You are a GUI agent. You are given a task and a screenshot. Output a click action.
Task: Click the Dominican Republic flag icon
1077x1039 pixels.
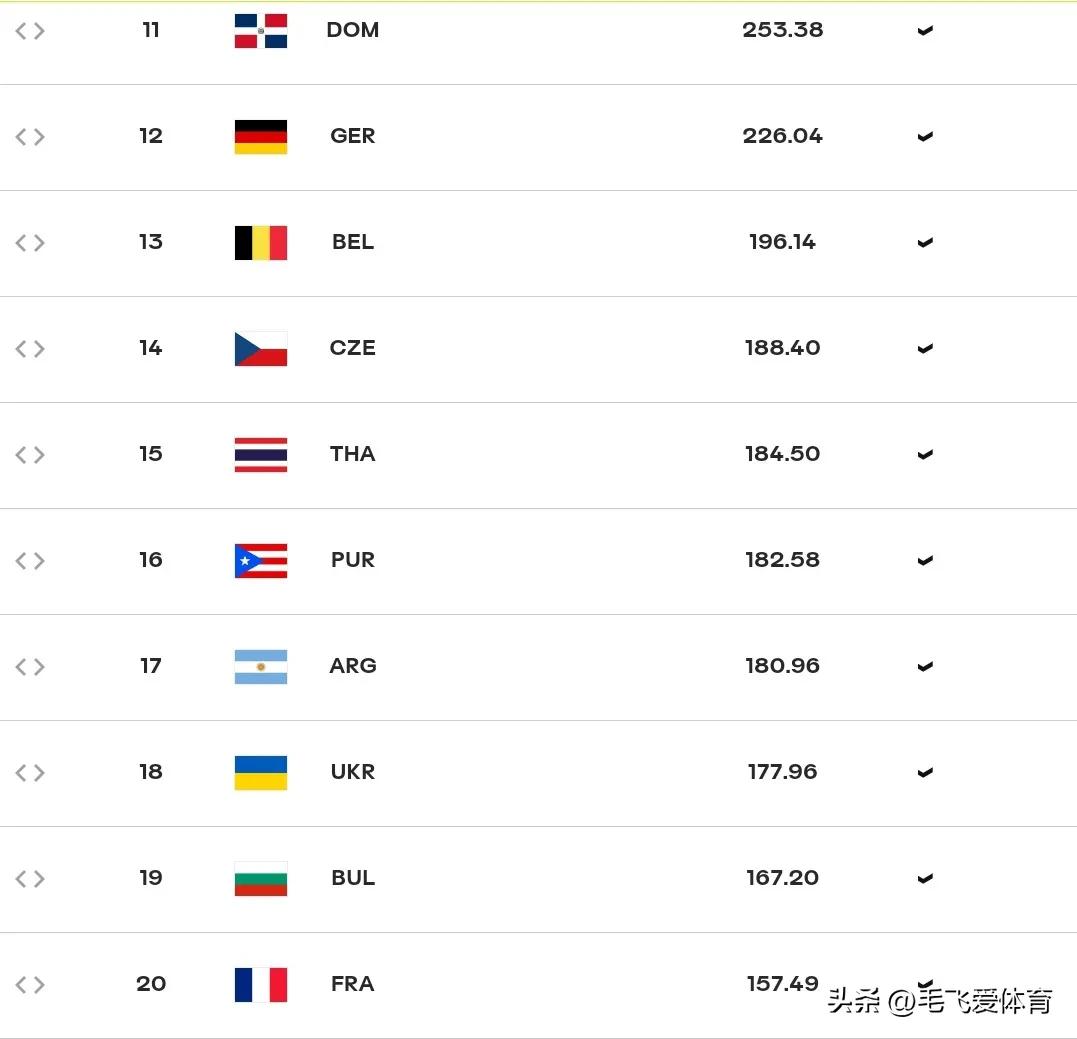point(260,31)
